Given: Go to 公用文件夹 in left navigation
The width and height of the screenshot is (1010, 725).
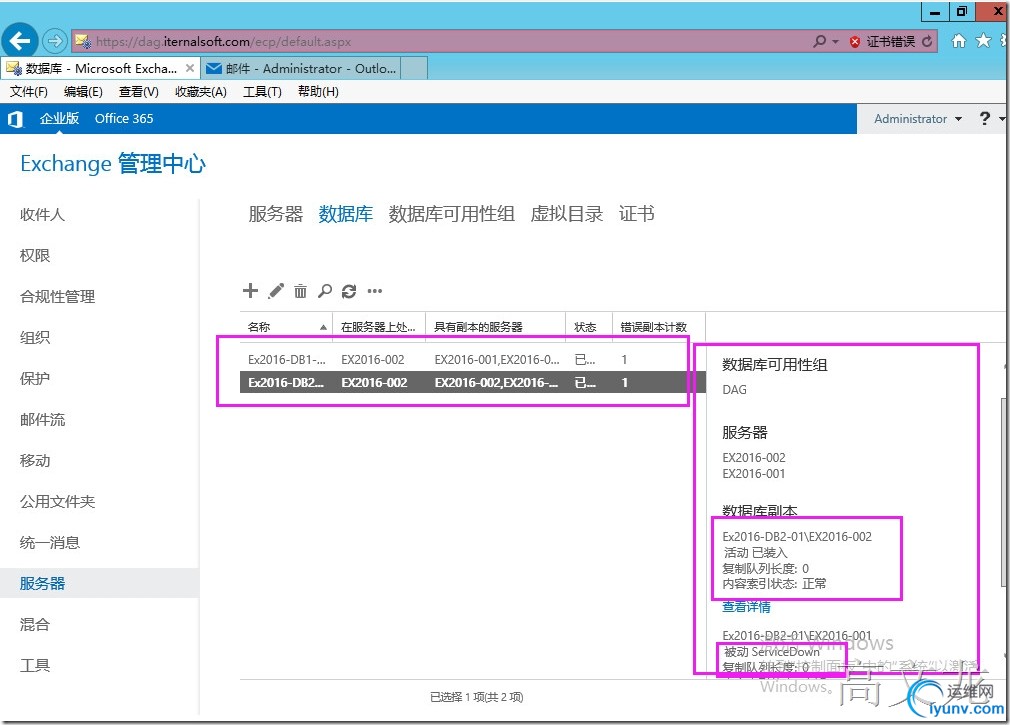Looking at the screenshot, I should pos(57,502).
